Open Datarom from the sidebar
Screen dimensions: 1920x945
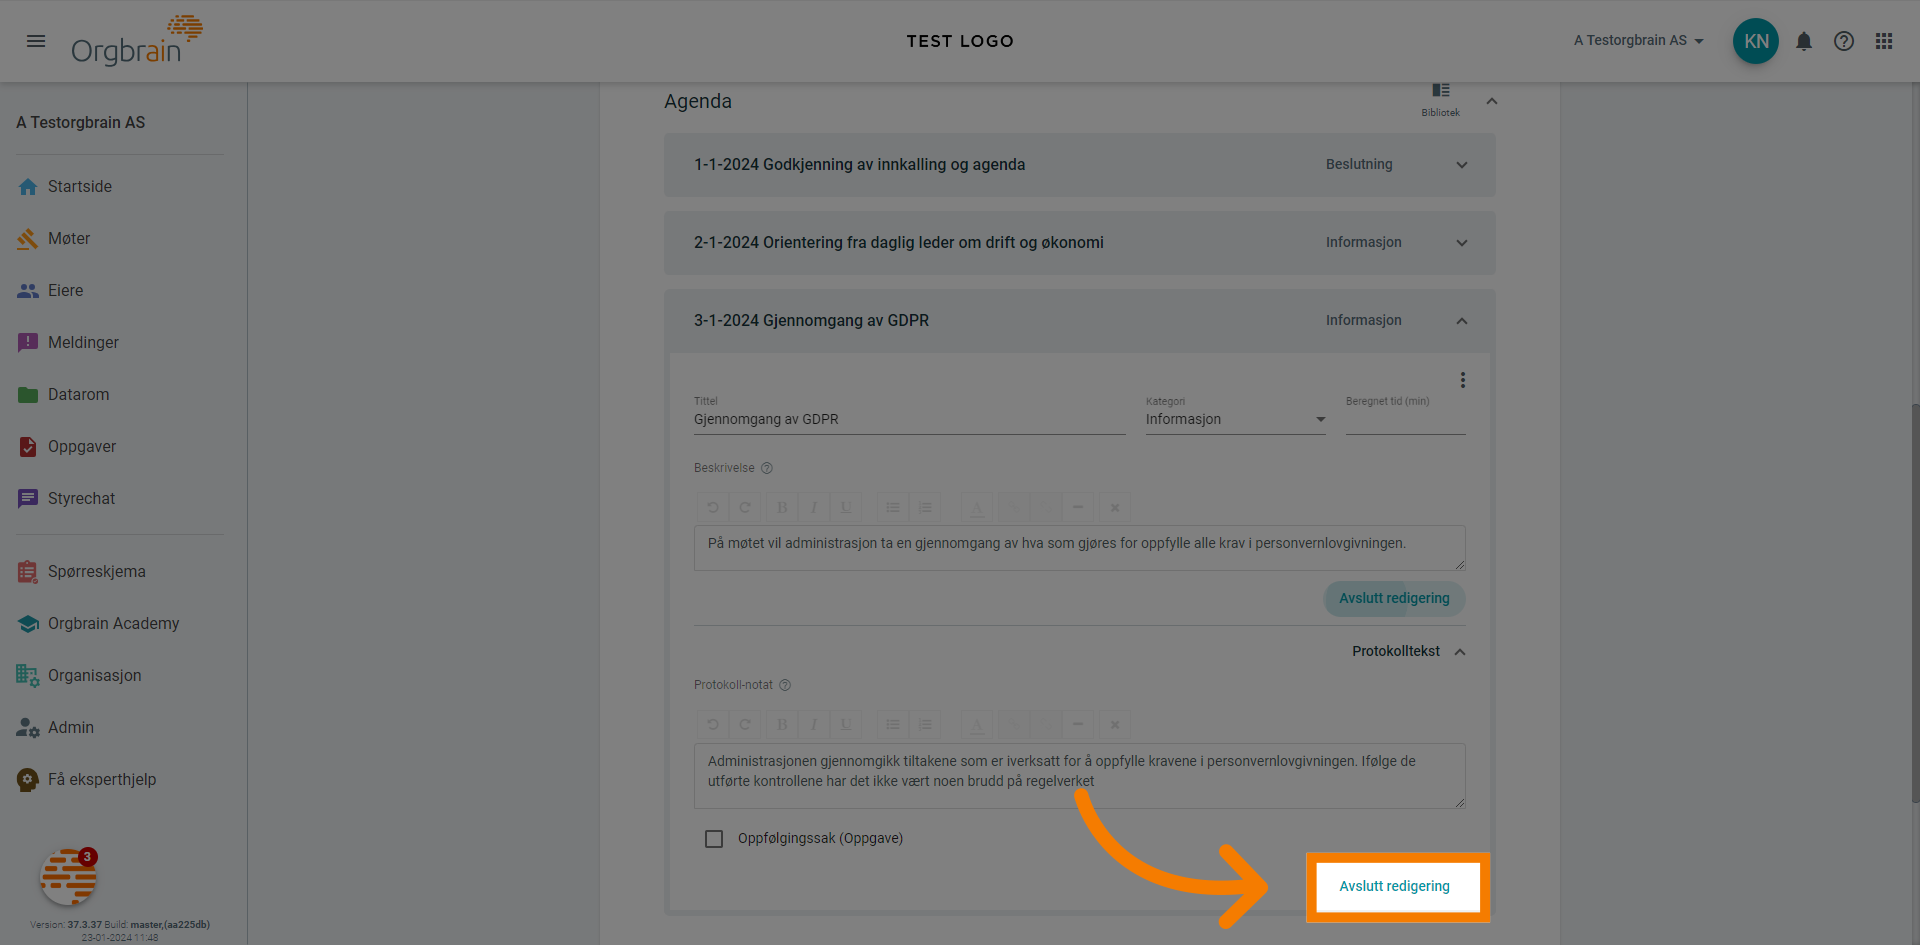click(78, 395)
